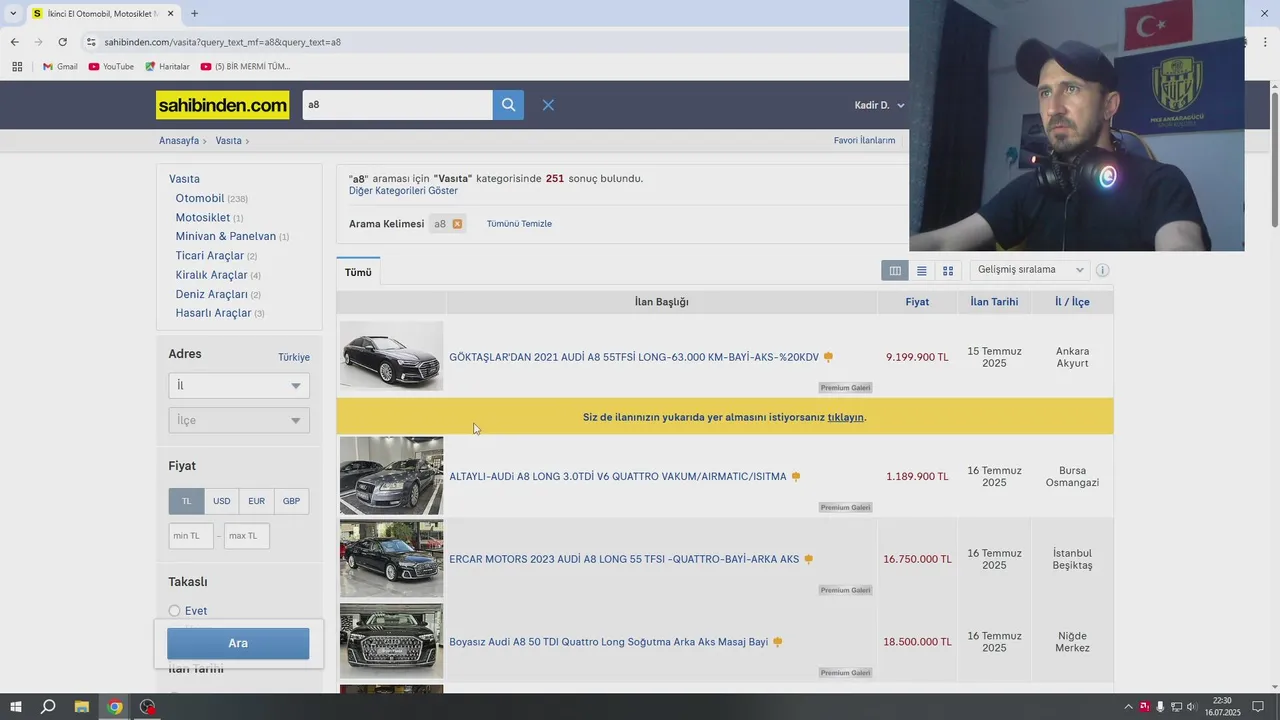Image resolution: width=1280 pixels, height=720 pixels.
Task: Sort by İl / İlçe column header
Action: point(1073,302)
